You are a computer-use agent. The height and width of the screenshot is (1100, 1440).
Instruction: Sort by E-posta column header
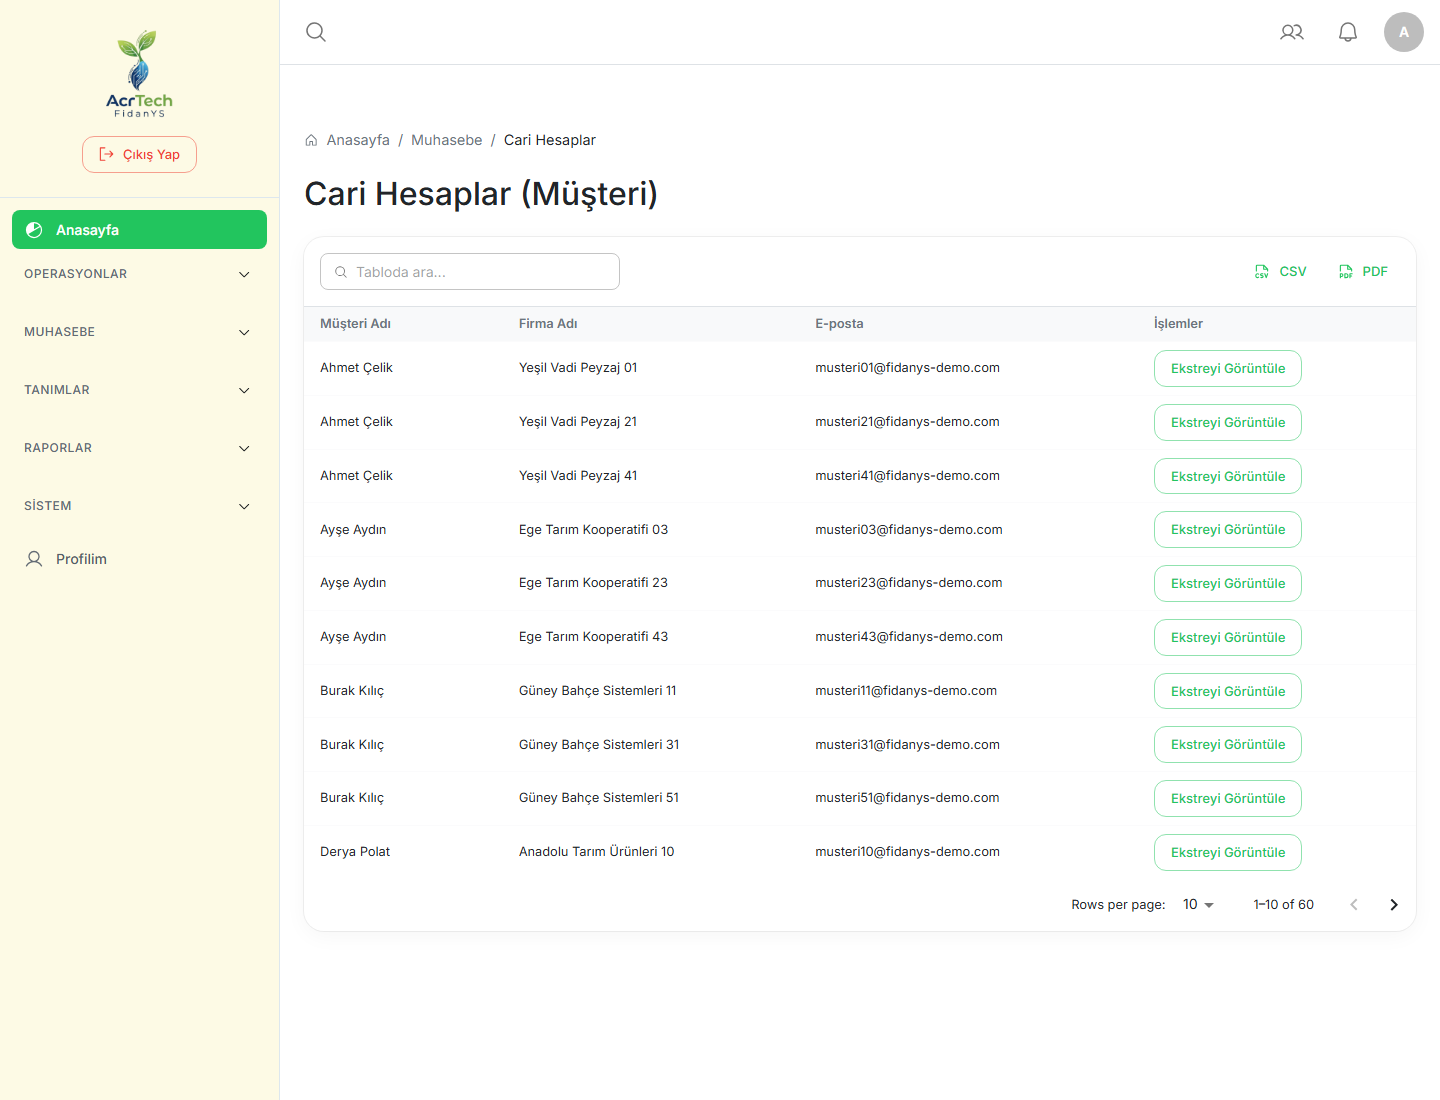(x=839, y=324)
